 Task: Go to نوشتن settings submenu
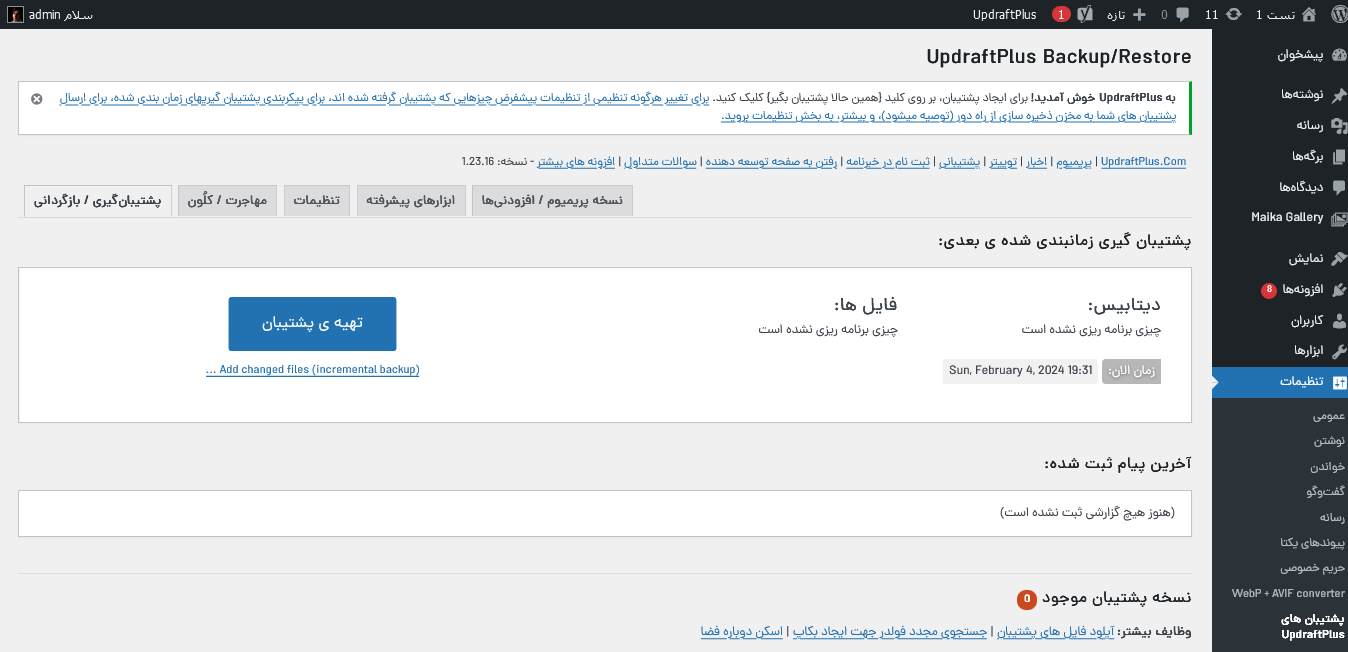point(1330,440)
